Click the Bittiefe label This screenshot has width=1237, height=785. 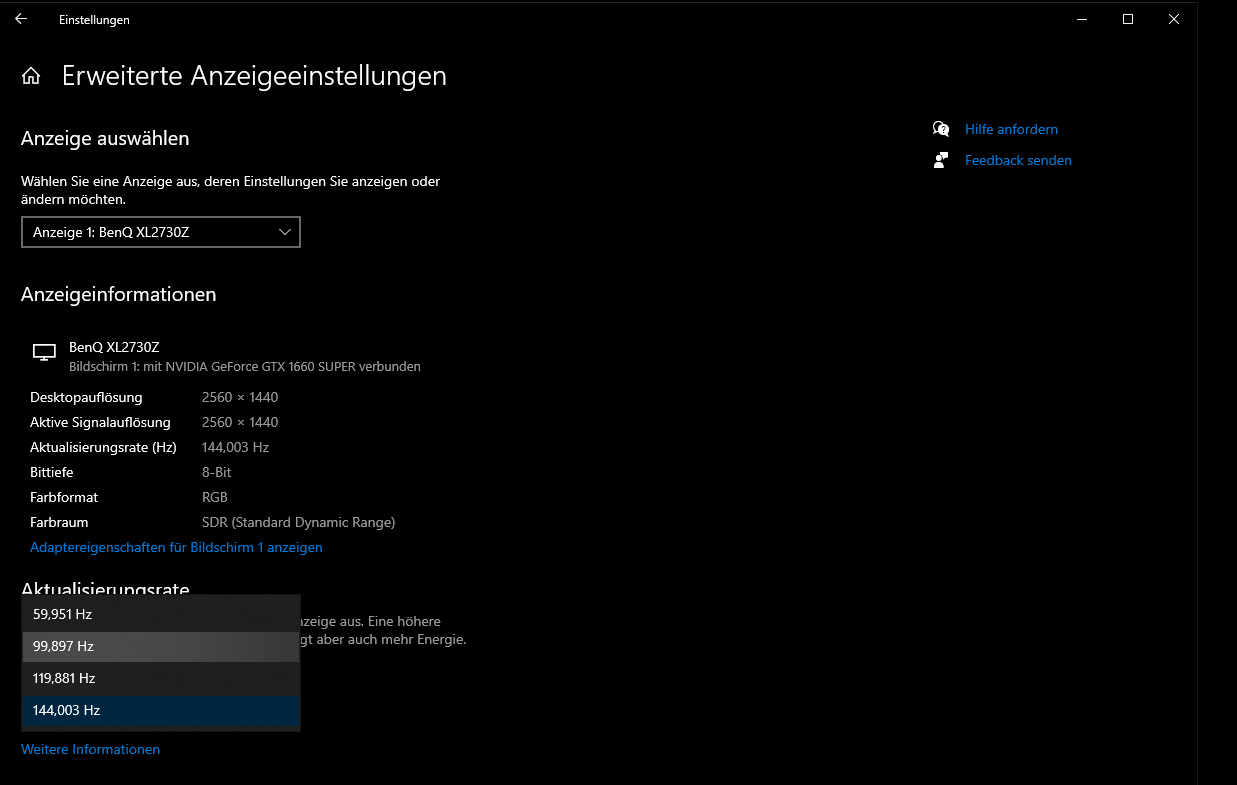52,472
